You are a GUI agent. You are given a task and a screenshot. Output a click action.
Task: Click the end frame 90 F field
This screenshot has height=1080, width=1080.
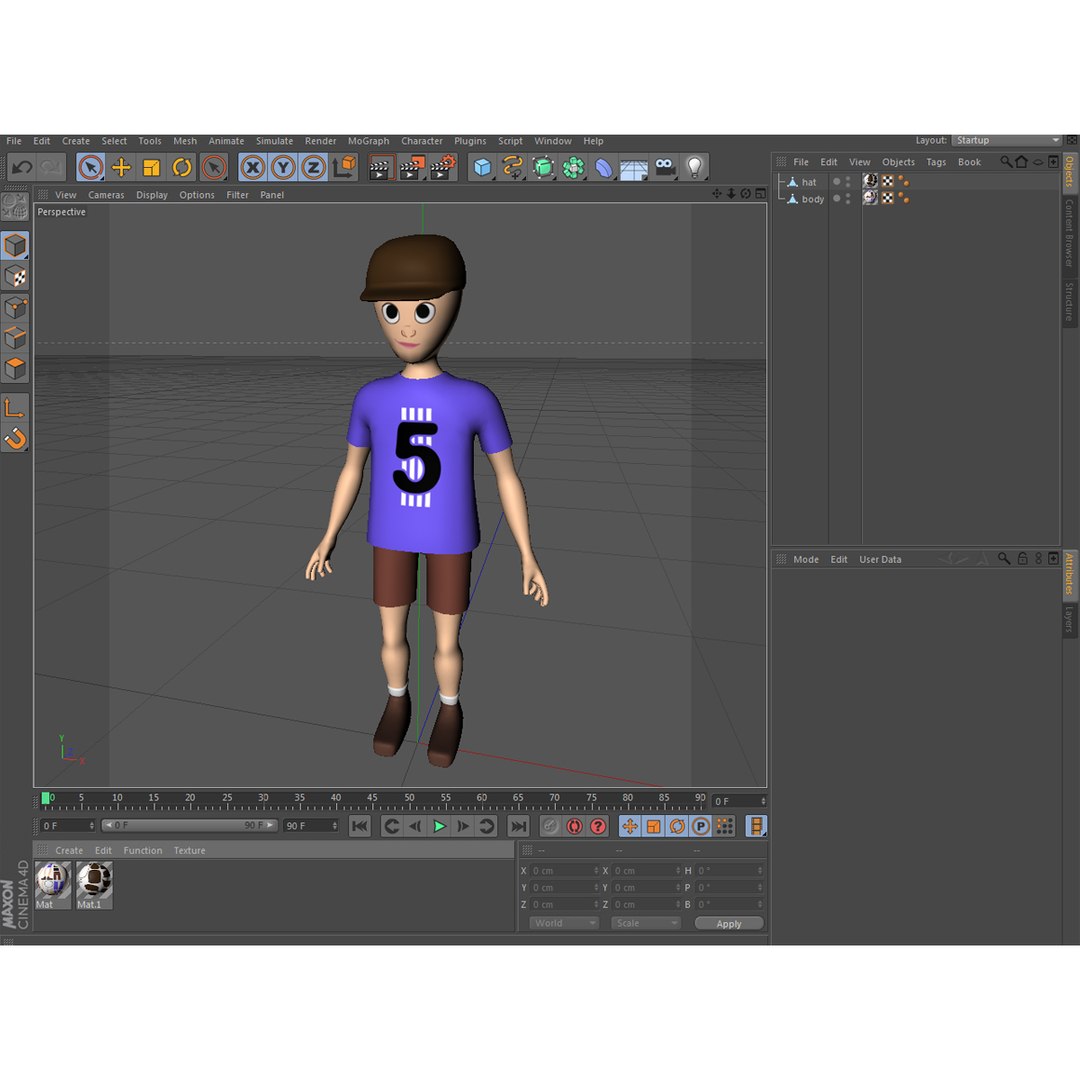311,825
